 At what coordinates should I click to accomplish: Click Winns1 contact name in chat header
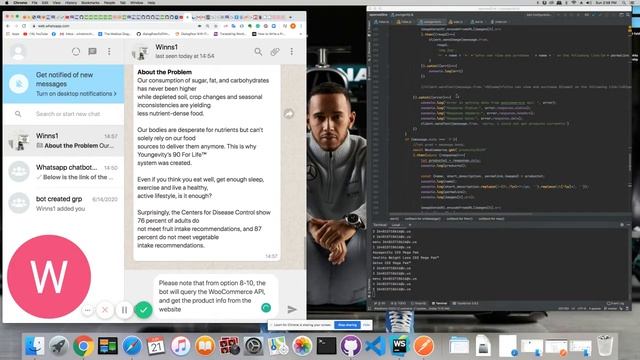point(167,47)
